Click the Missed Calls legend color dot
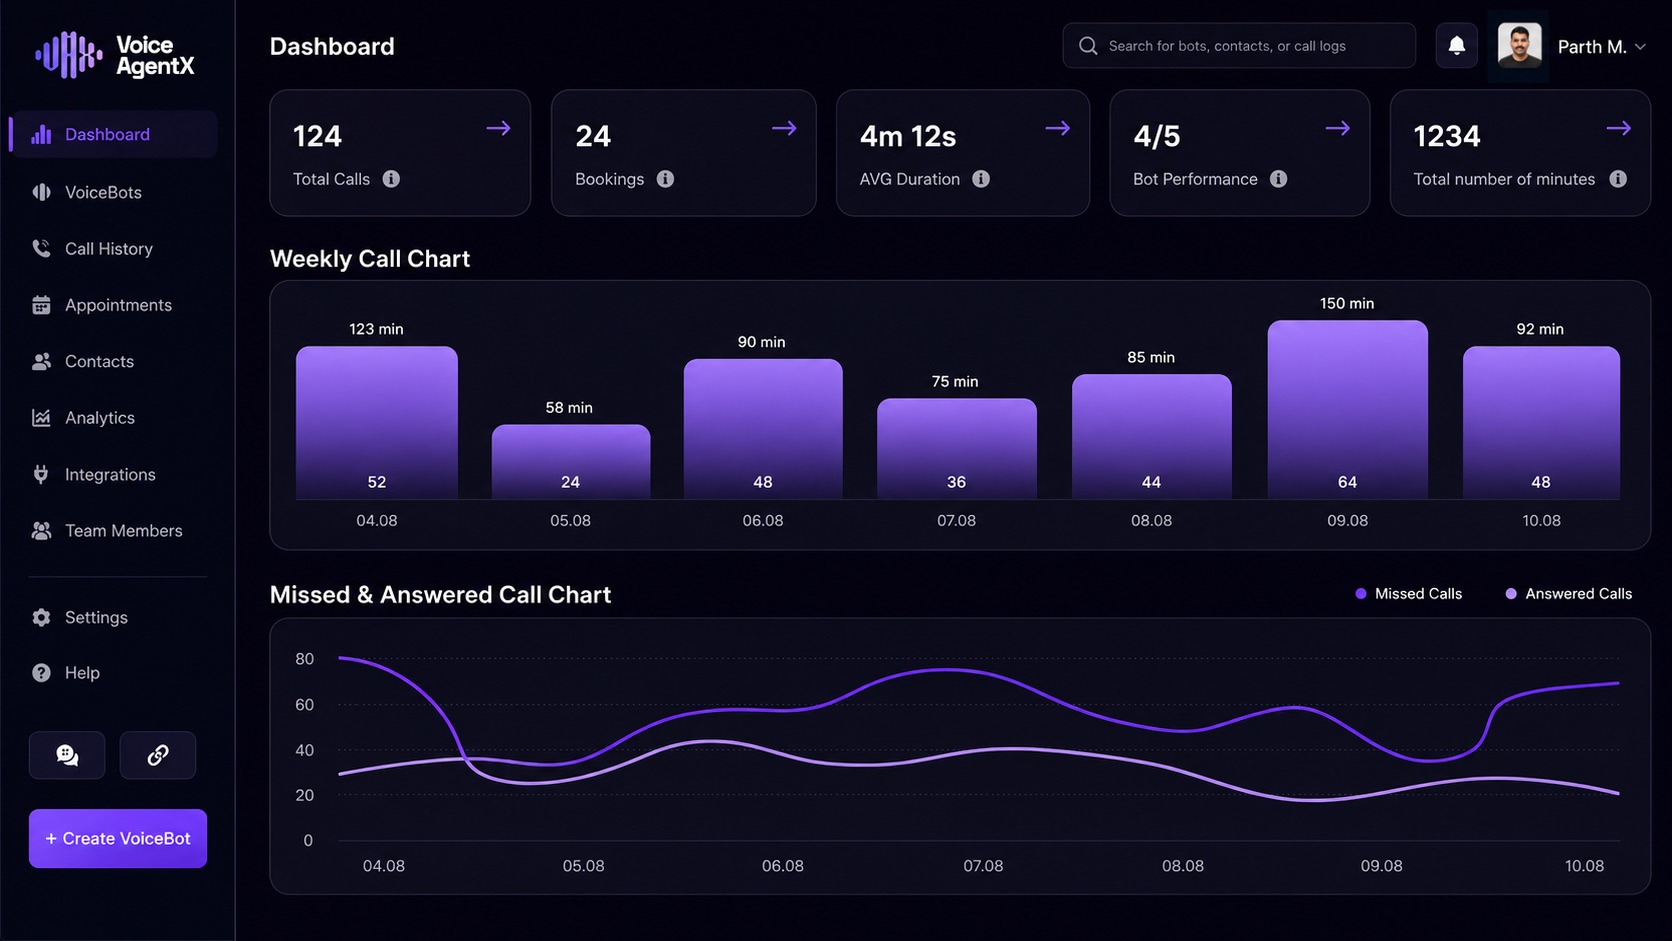 point(1361,594)
